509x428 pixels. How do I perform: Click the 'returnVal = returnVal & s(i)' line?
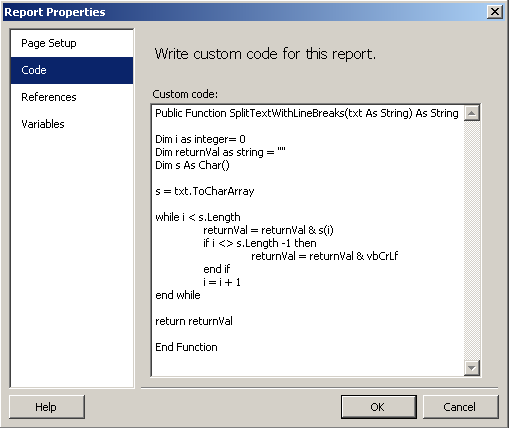[268, 230]
